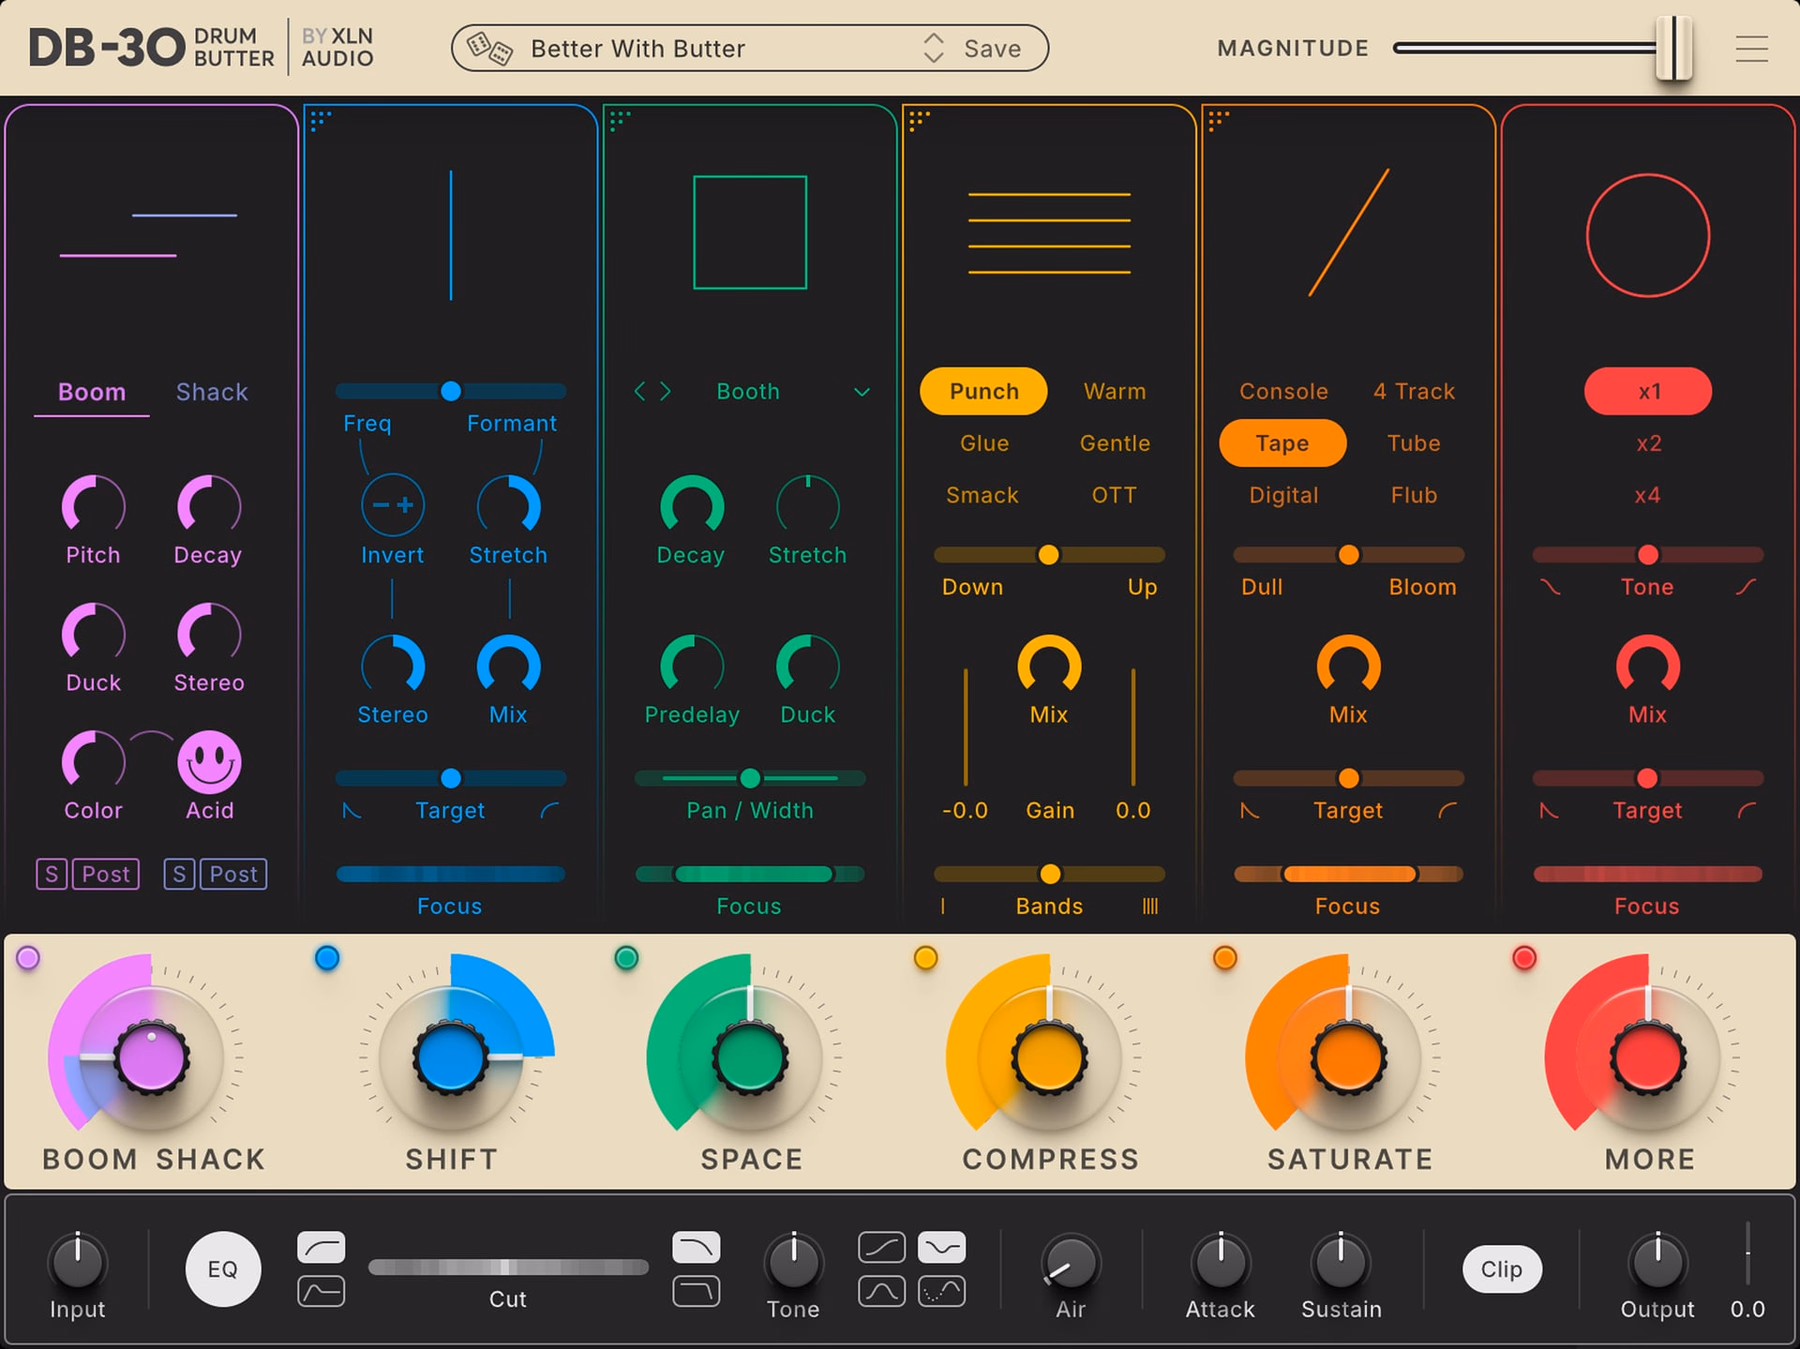This screenshot has width=1800, height=1349.
Task: Click the Magnitude slider handle
Action: pyautogui.click(x=1674, y=48)
